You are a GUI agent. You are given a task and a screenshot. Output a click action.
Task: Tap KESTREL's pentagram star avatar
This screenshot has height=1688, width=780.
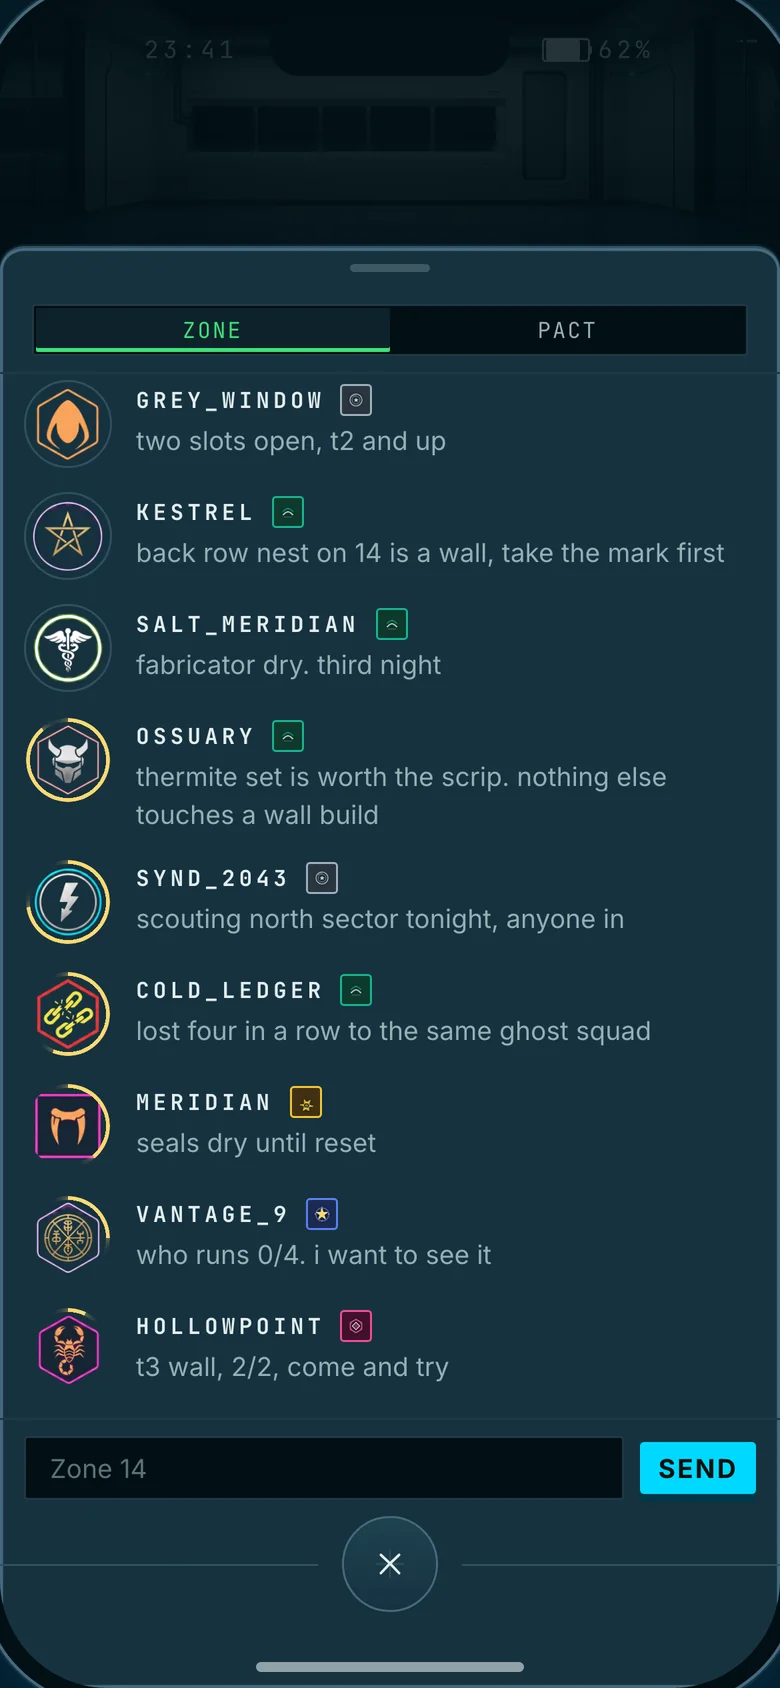pyautogui.click(x=68, y=536)
